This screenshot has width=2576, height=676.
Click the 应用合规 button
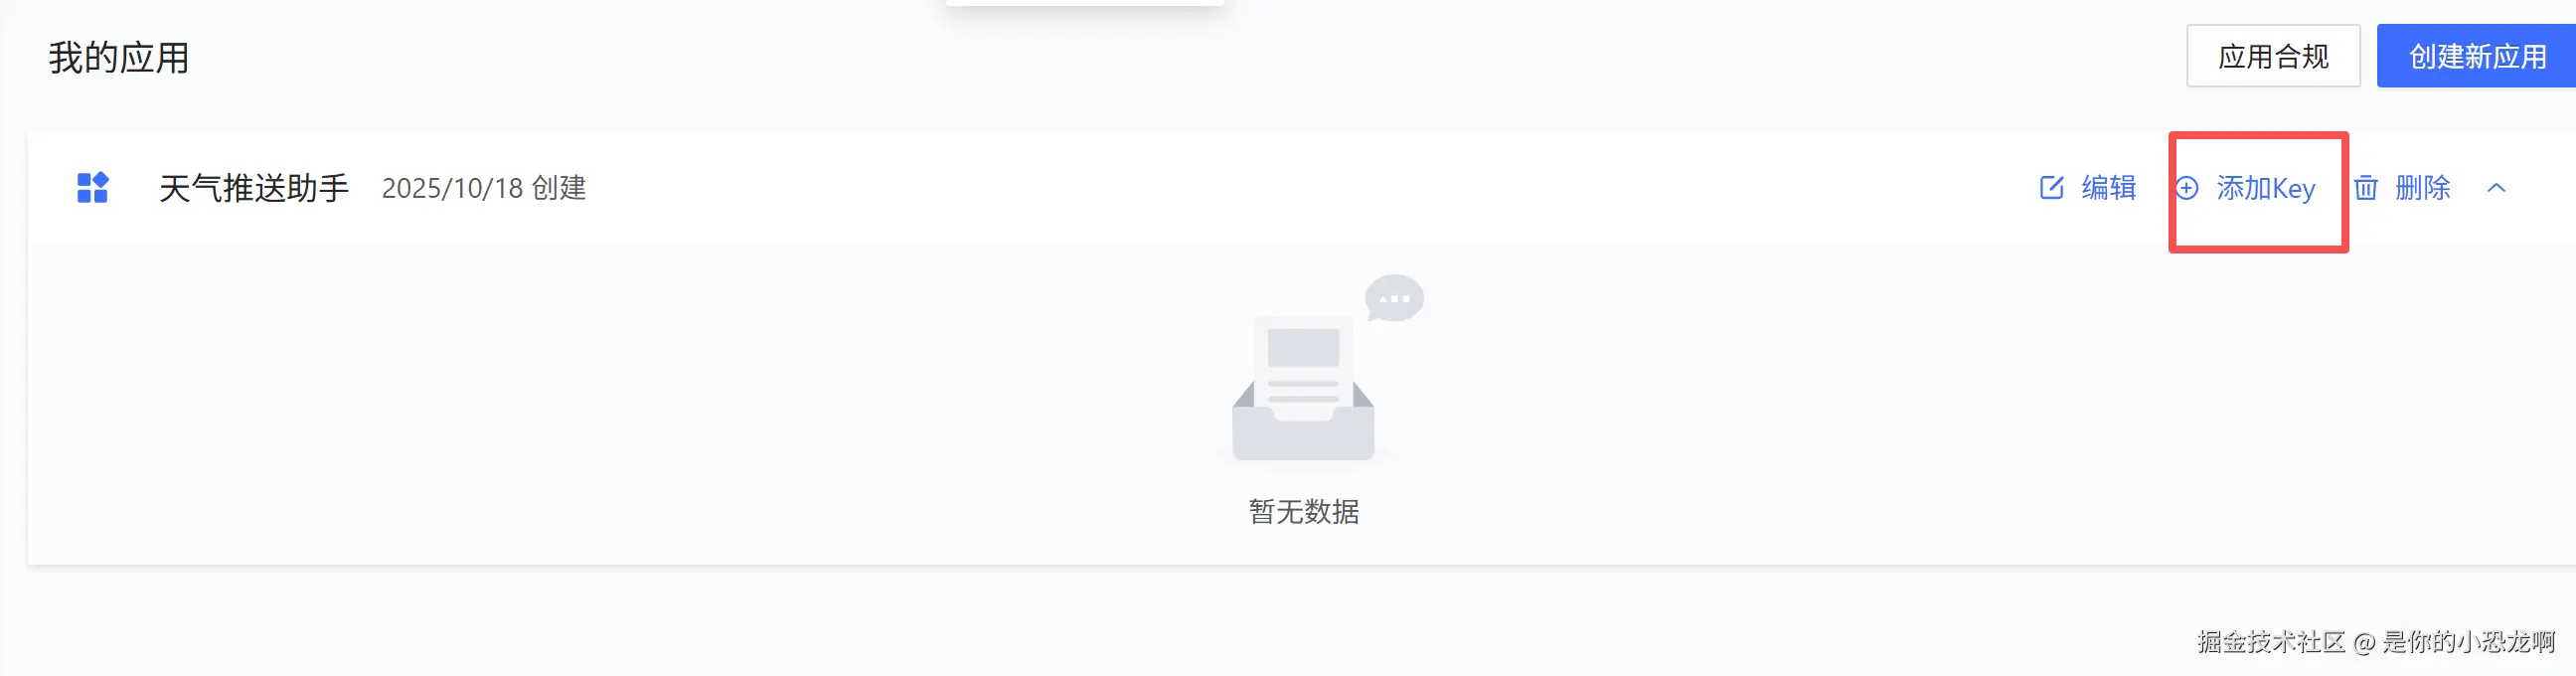(2272, 56)
